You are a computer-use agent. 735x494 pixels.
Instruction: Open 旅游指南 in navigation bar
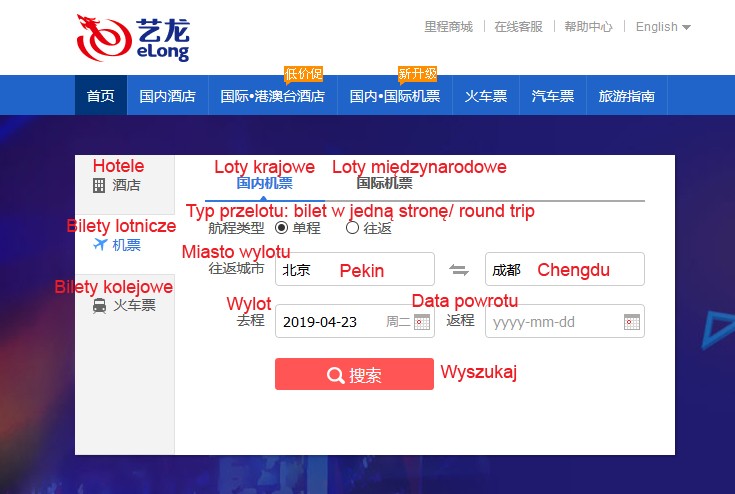pos(627,96)
